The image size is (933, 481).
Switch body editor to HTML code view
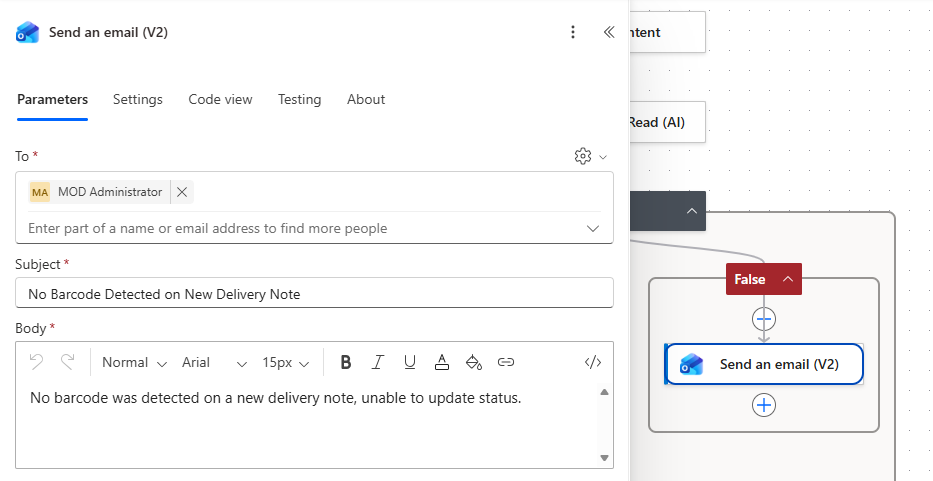point(593,362)
